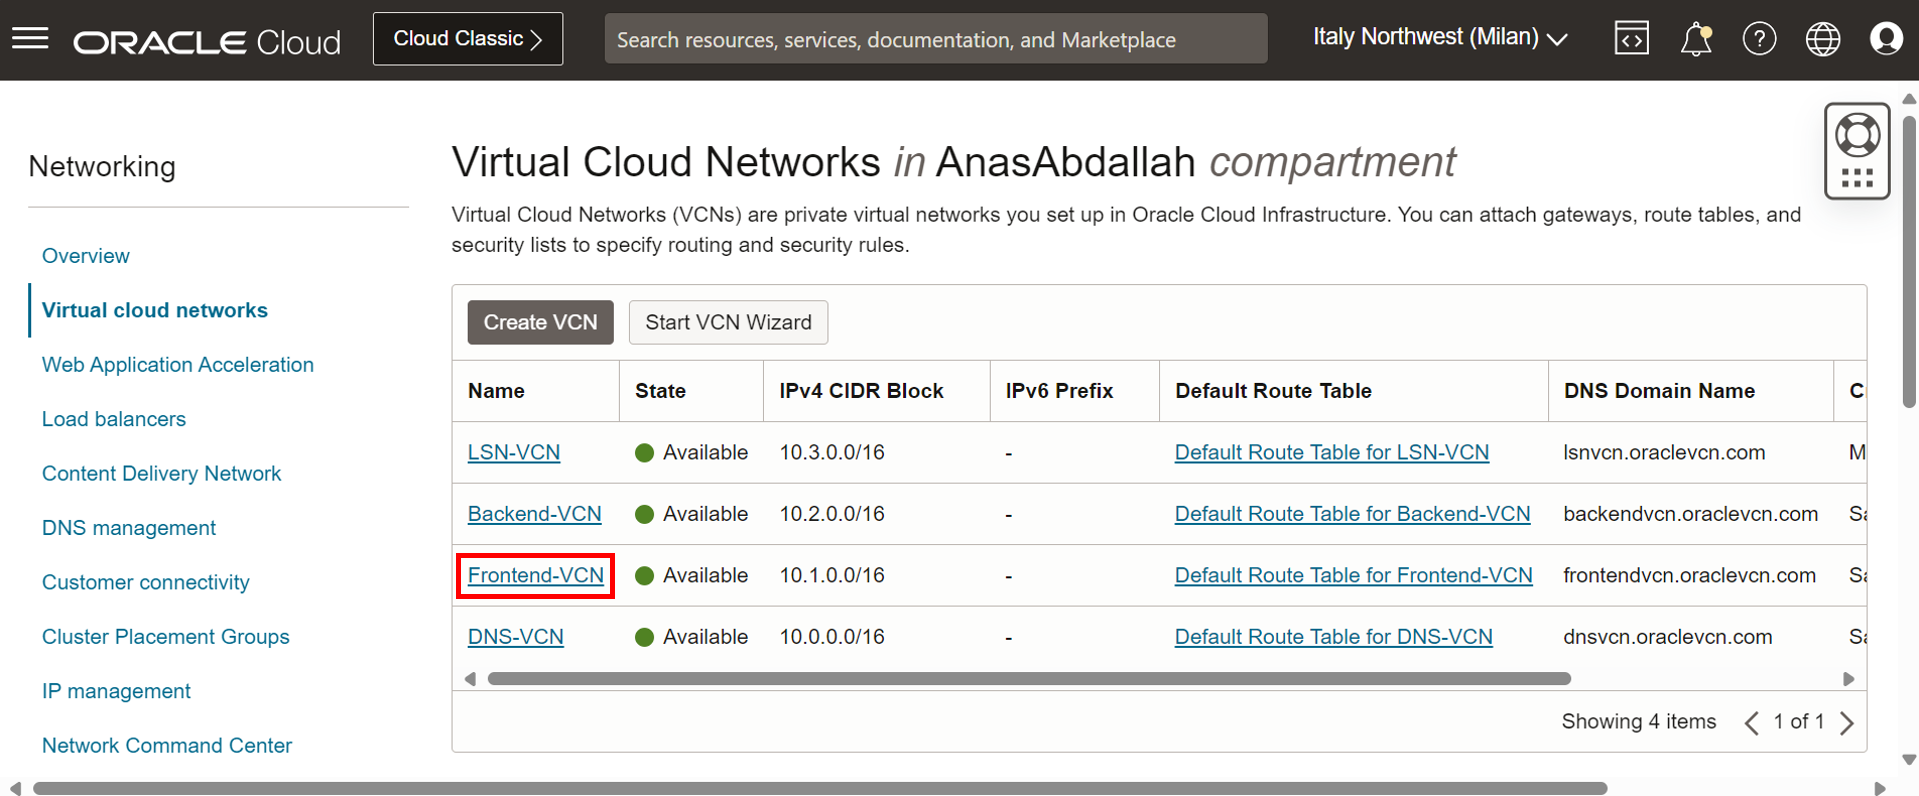The height and width of the screenshot is (796, 1919).
Task: Open the Frontend-VCN link
Action: 536,575
